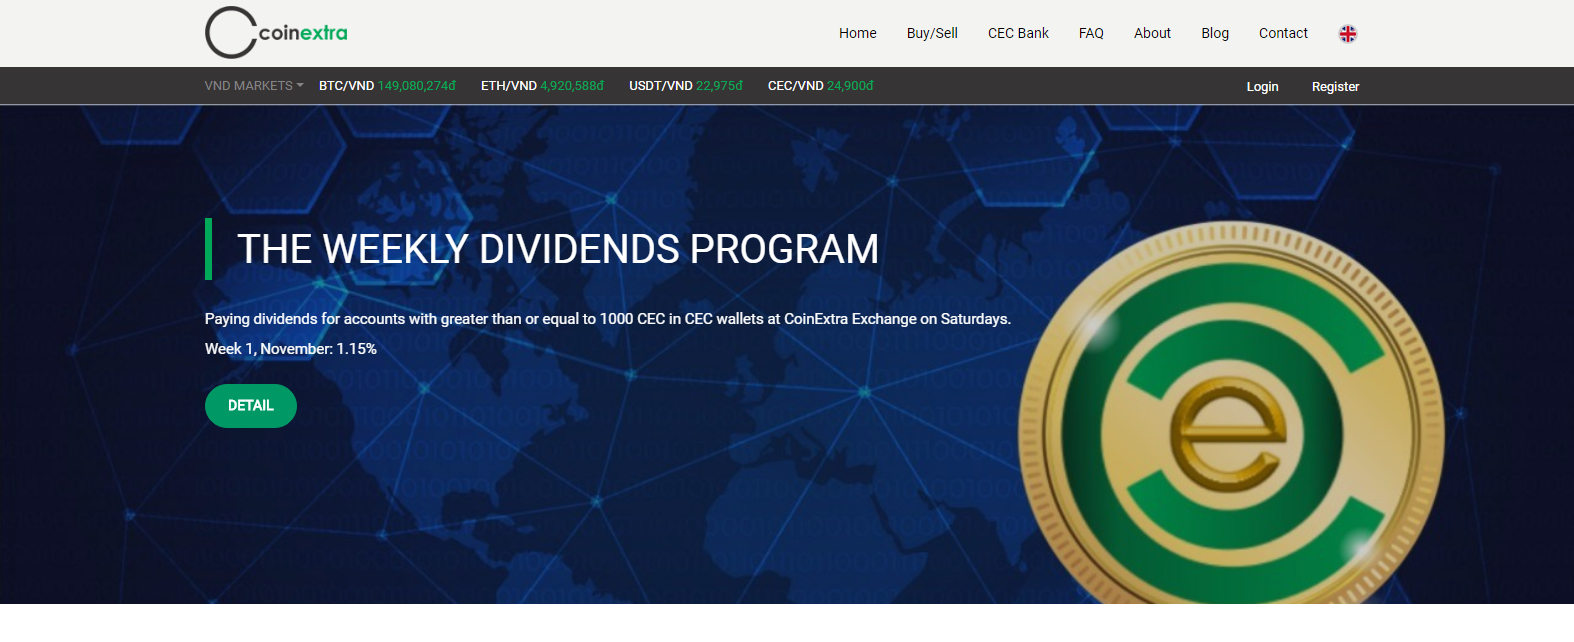Click the 'Paying dividends for accounts' description

tap(608, 319)
